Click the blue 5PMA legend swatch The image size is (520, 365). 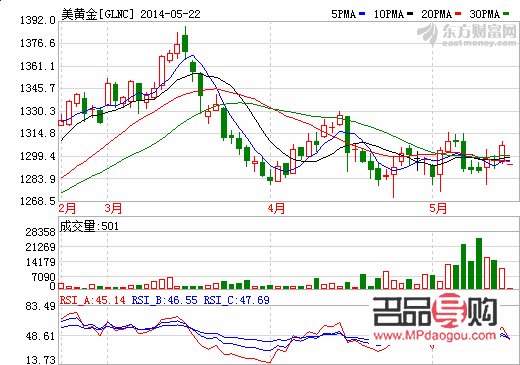(362, 14)
